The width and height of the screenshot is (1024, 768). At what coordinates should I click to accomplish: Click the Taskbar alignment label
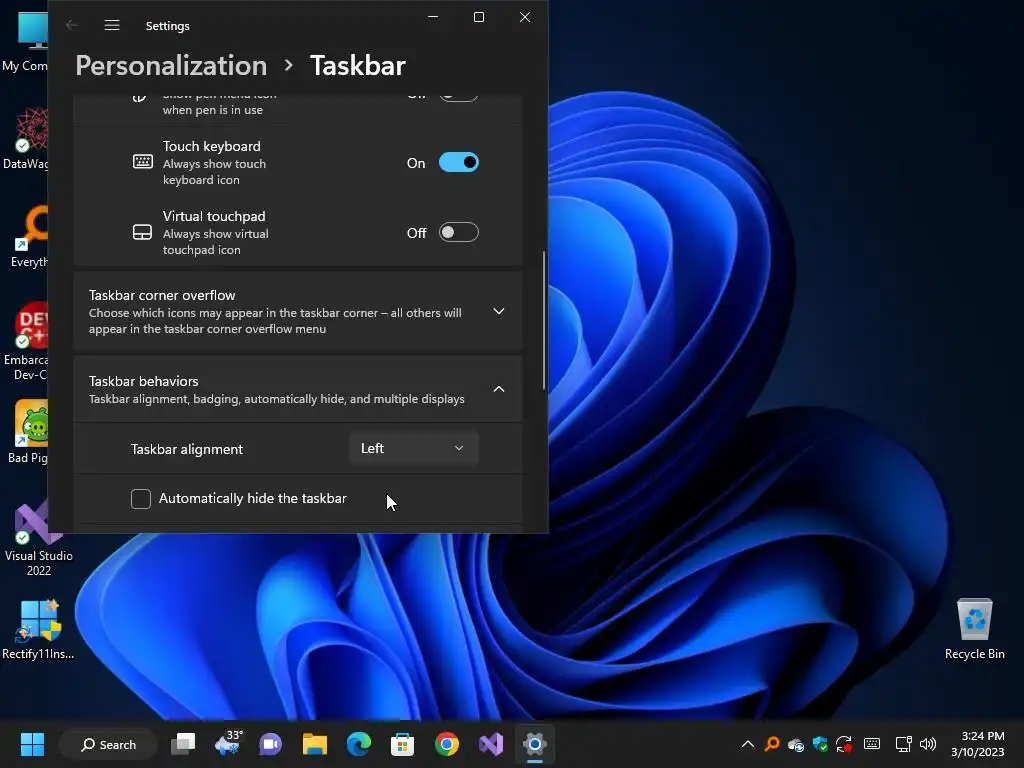point(187,449)
